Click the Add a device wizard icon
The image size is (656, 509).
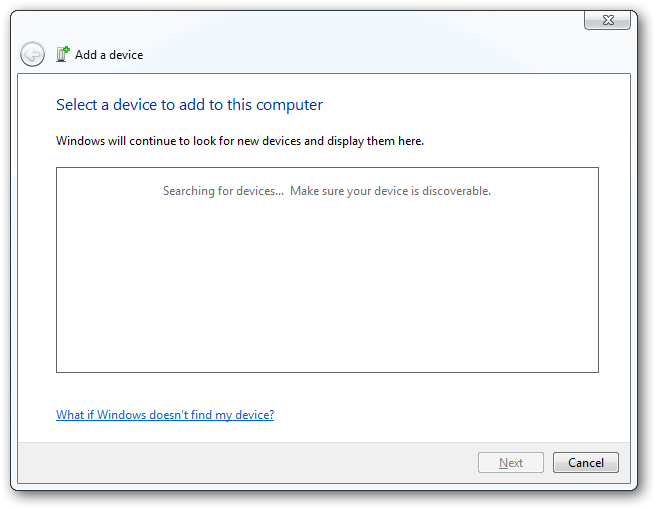(63, 54)
